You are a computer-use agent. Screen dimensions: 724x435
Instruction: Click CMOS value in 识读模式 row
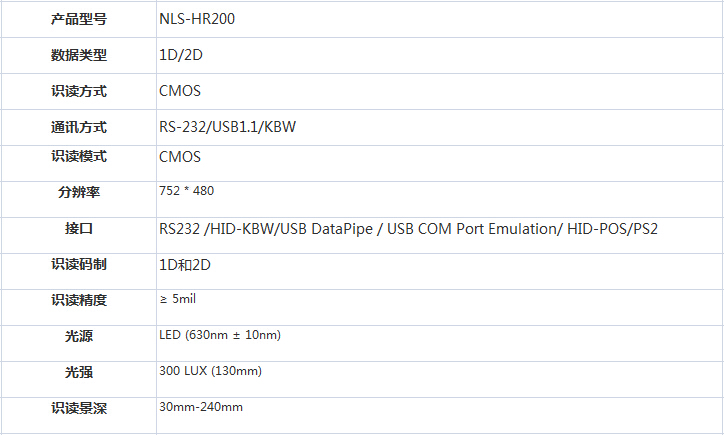[180, 157]
